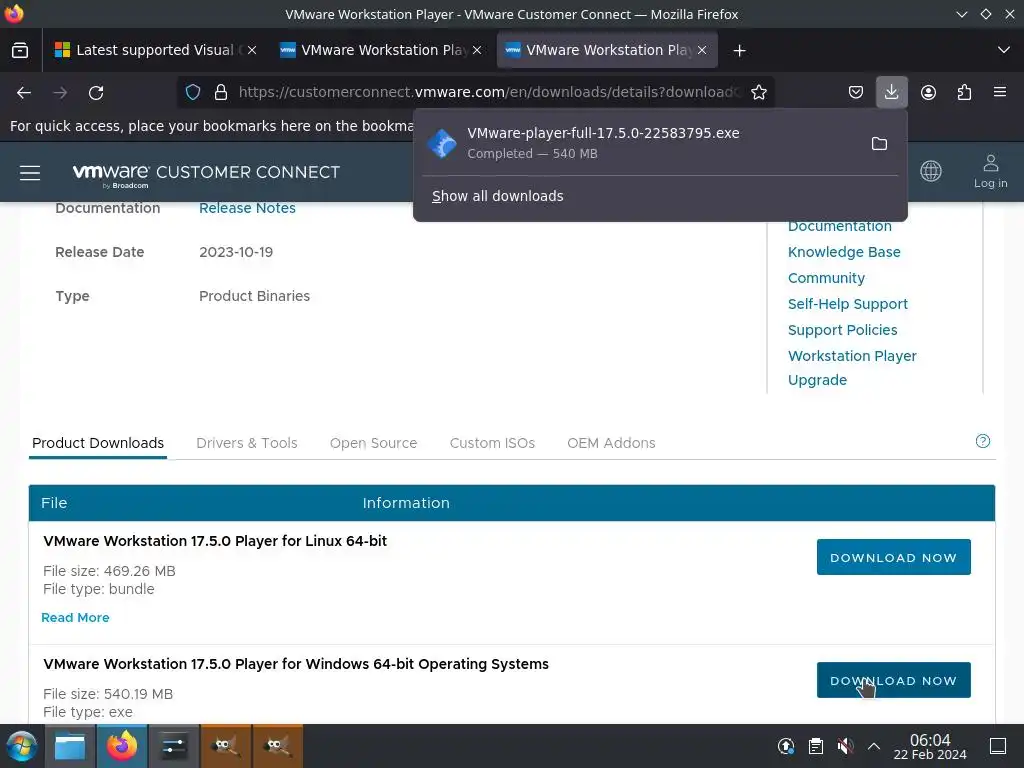Open a new tab with plus button
Viewport: 1024px width, 768px height.
coord(739,50)
